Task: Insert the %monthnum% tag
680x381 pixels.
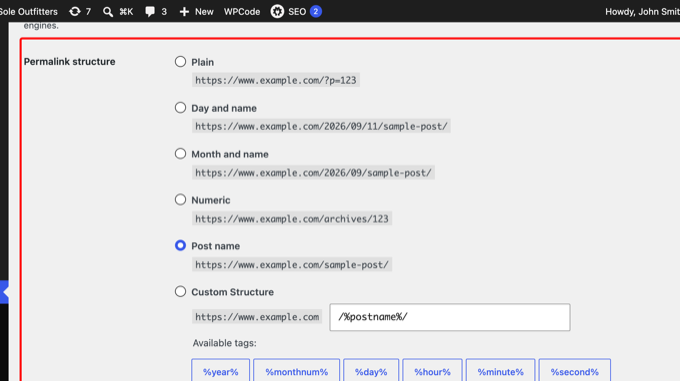Action: pos(297,371)
